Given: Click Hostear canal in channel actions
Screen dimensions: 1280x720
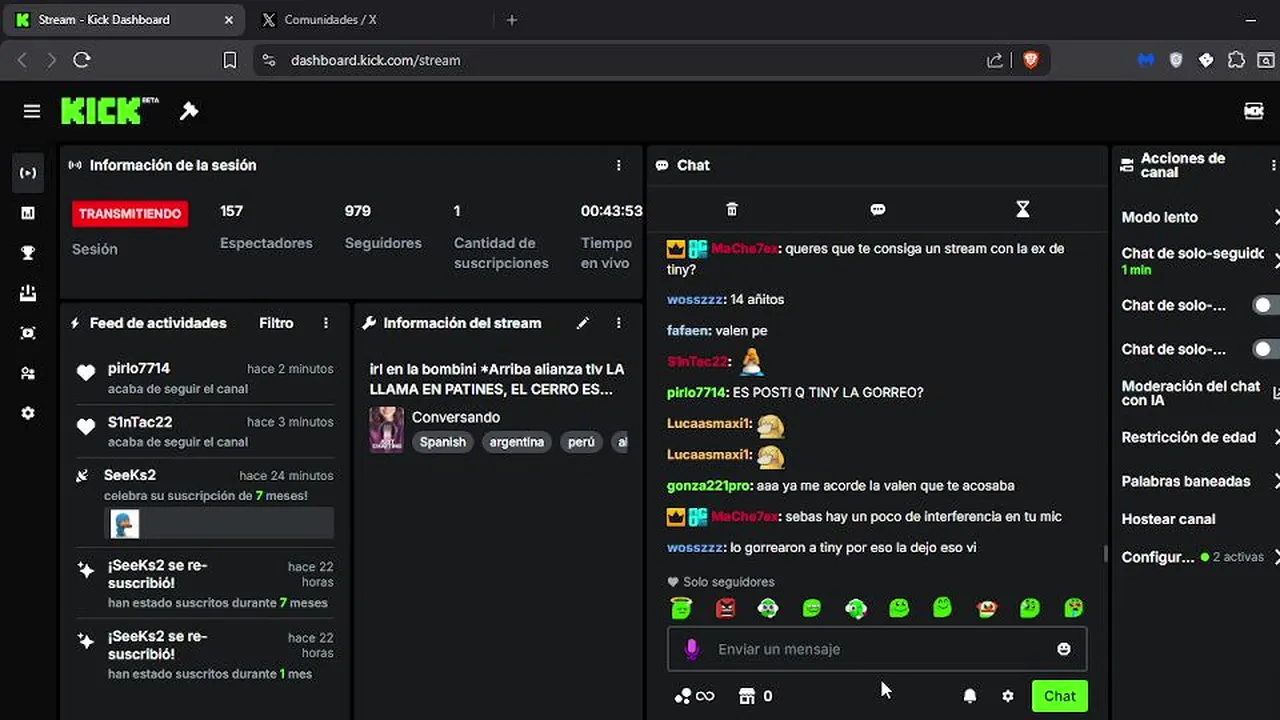Looking at the screenshot, I should 1168,519.
